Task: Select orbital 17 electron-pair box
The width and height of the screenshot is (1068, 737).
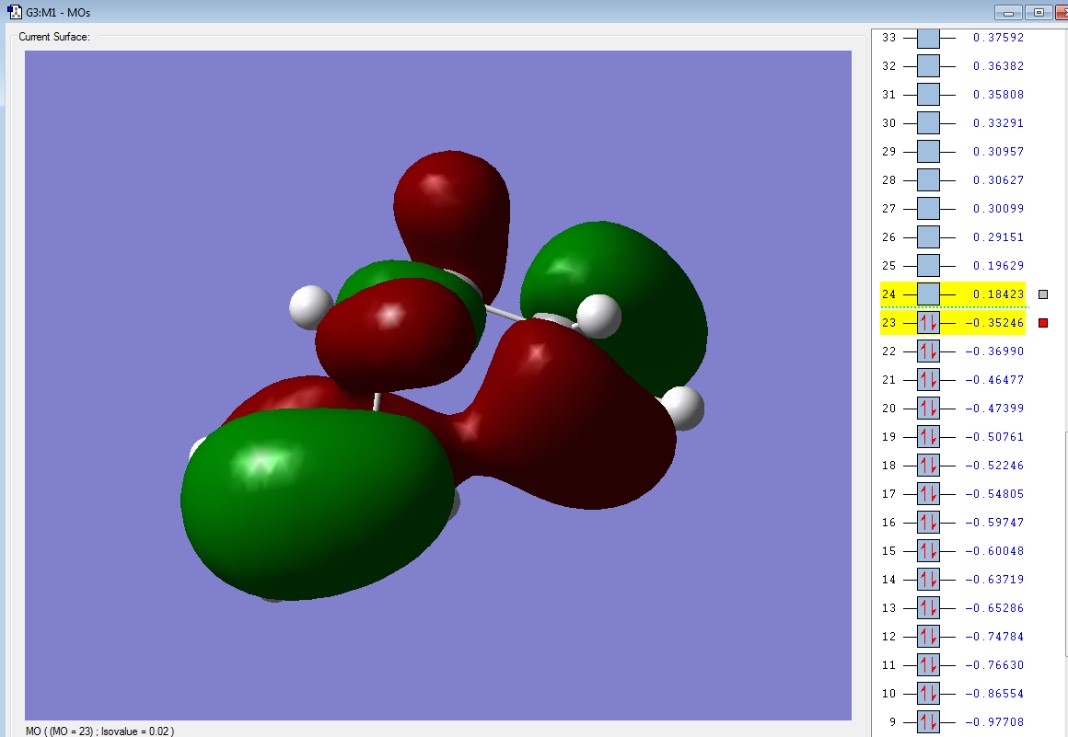Action: tap(928, 495)
